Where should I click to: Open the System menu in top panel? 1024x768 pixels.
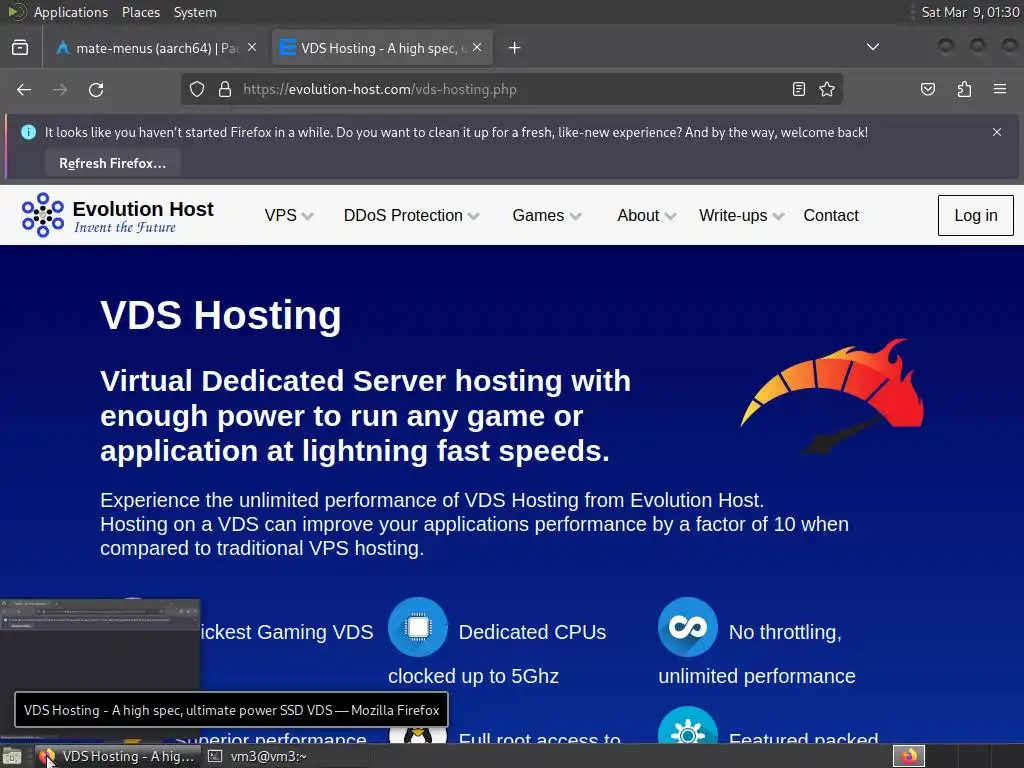click(195, 12)
